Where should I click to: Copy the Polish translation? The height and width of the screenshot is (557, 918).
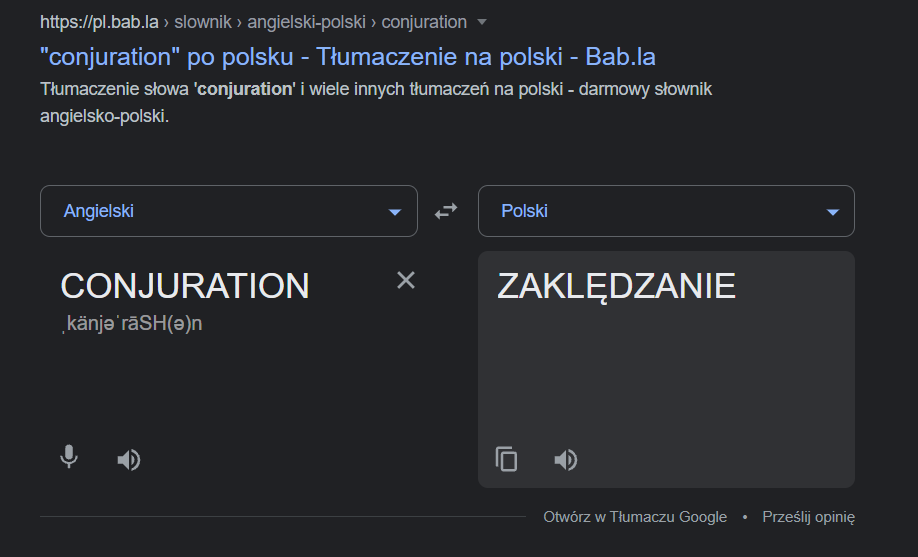[x=506, y=459]
